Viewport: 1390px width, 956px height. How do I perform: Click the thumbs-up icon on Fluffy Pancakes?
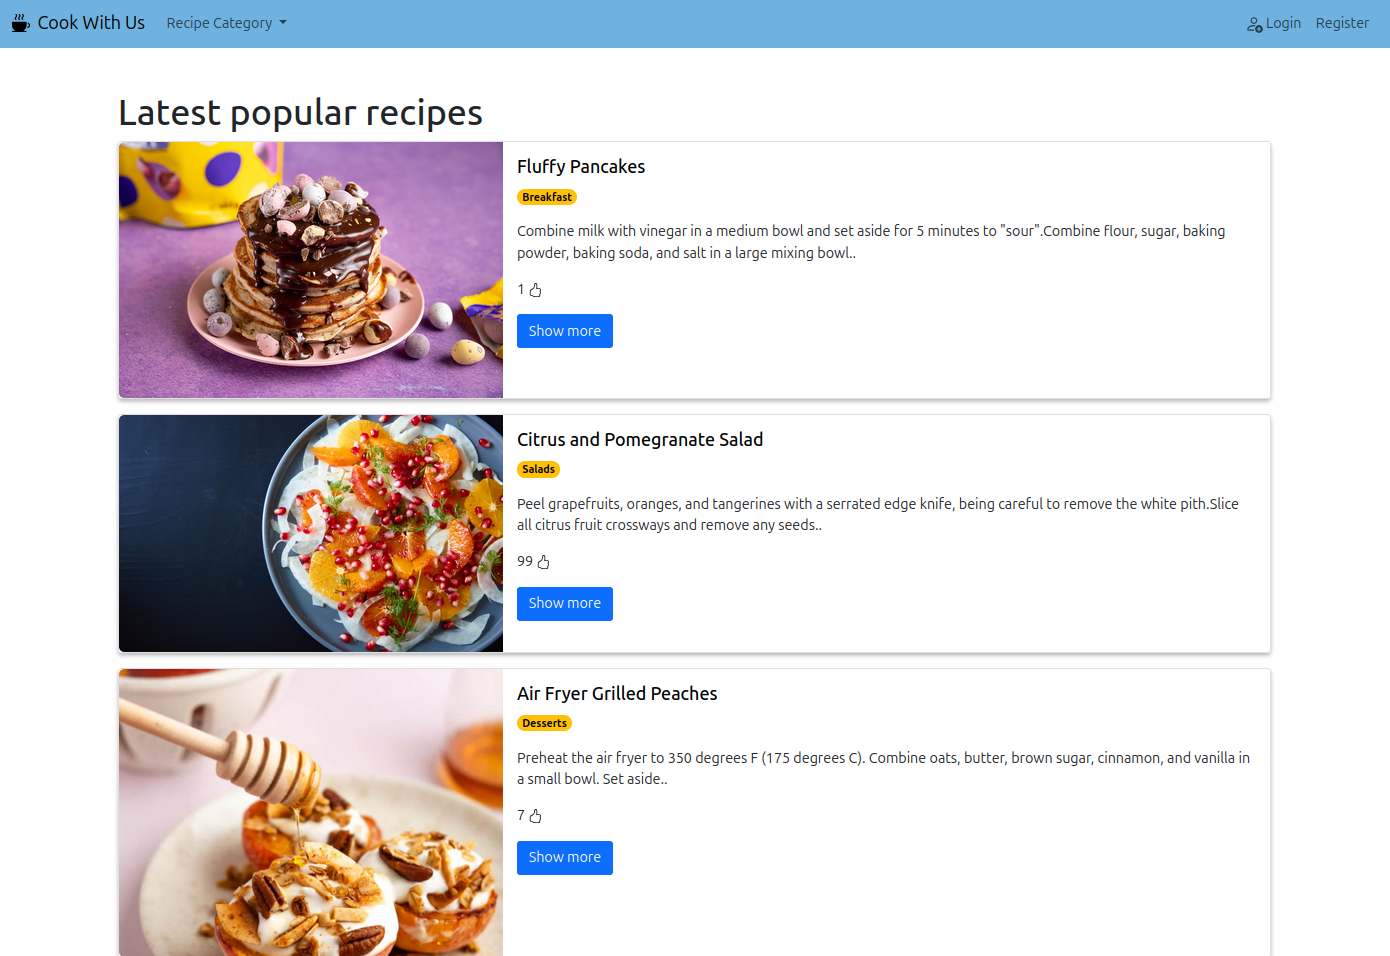[536, 290]
